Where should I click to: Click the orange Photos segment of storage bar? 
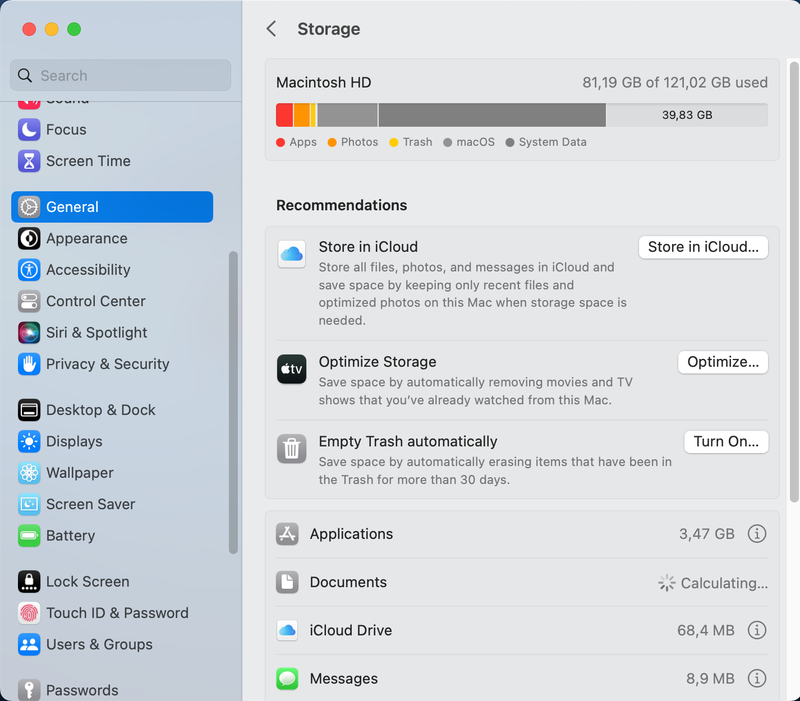(x=302, y=115)
